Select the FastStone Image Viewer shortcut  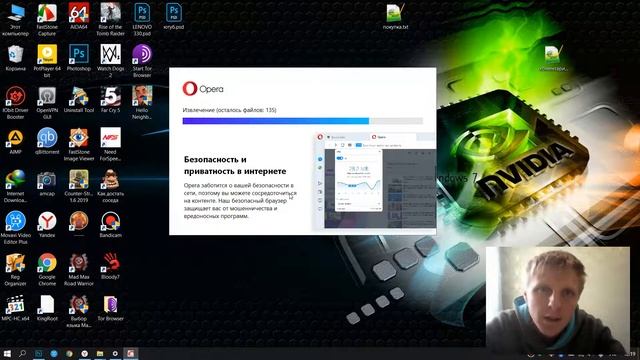pyautogui.click(x=79, y=144)
